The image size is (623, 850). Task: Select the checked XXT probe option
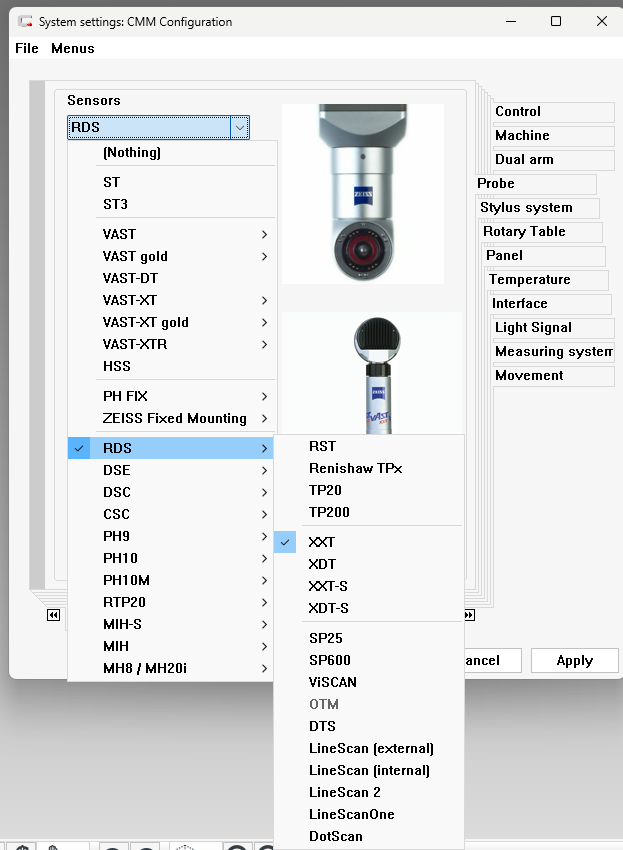[322, 542]
